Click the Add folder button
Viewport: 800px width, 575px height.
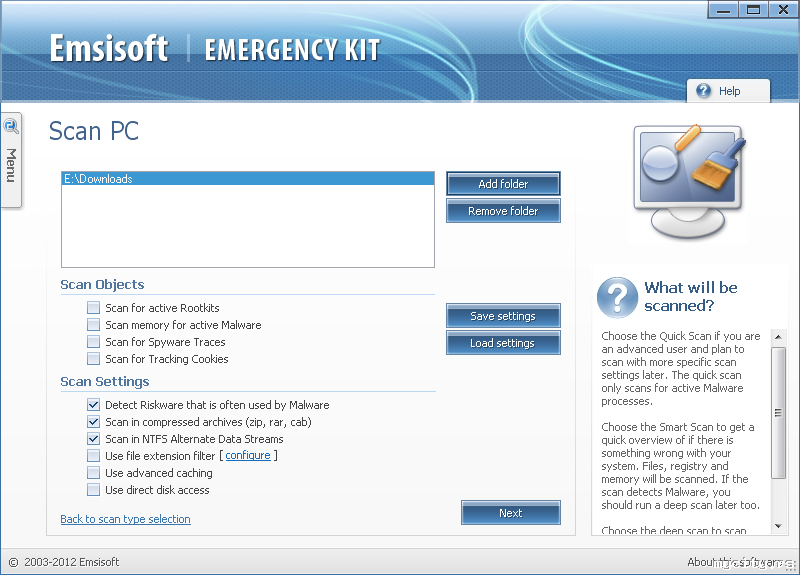pyautogui.click(x=503, y=184)
